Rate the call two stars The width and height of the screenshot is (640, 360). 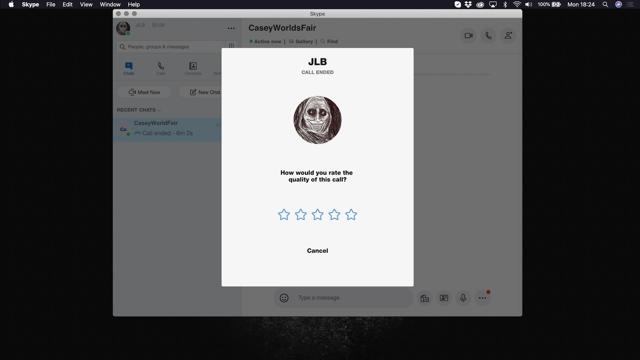coord(301,215)
